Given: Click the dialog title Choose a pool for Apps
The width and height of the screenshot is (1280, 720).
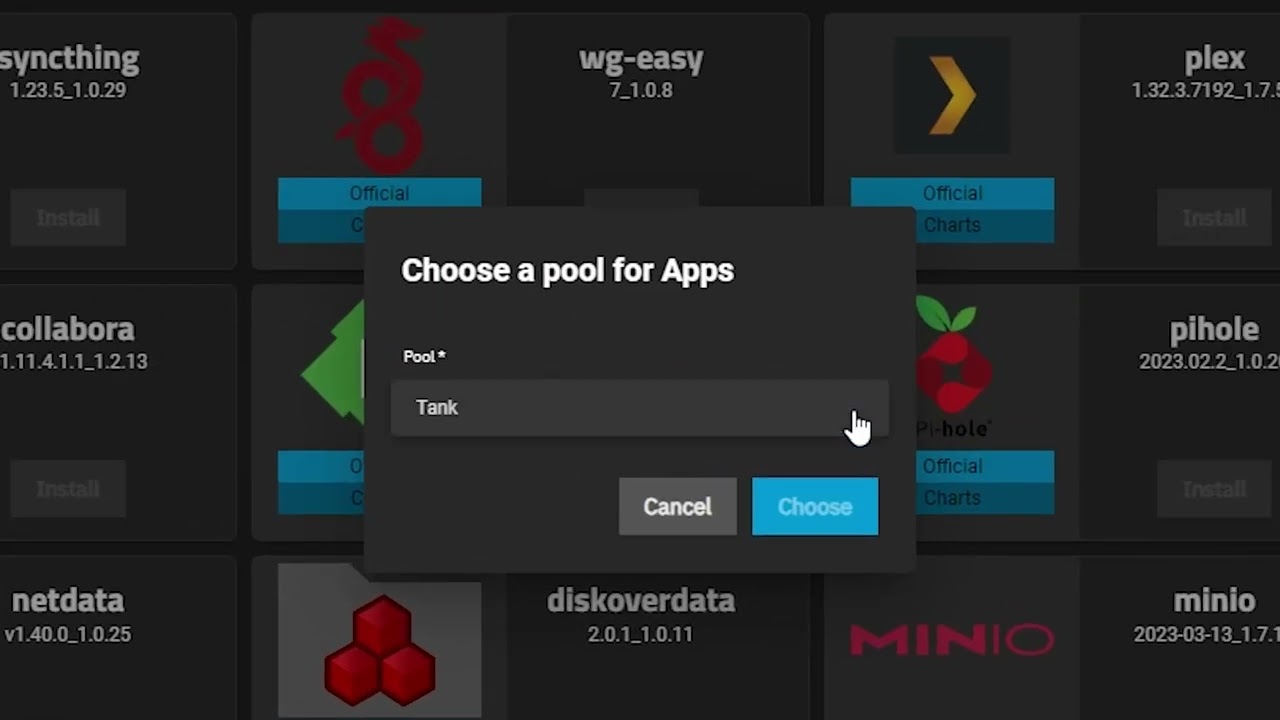Looking at the screenshot, I should (x=567, y=271).
